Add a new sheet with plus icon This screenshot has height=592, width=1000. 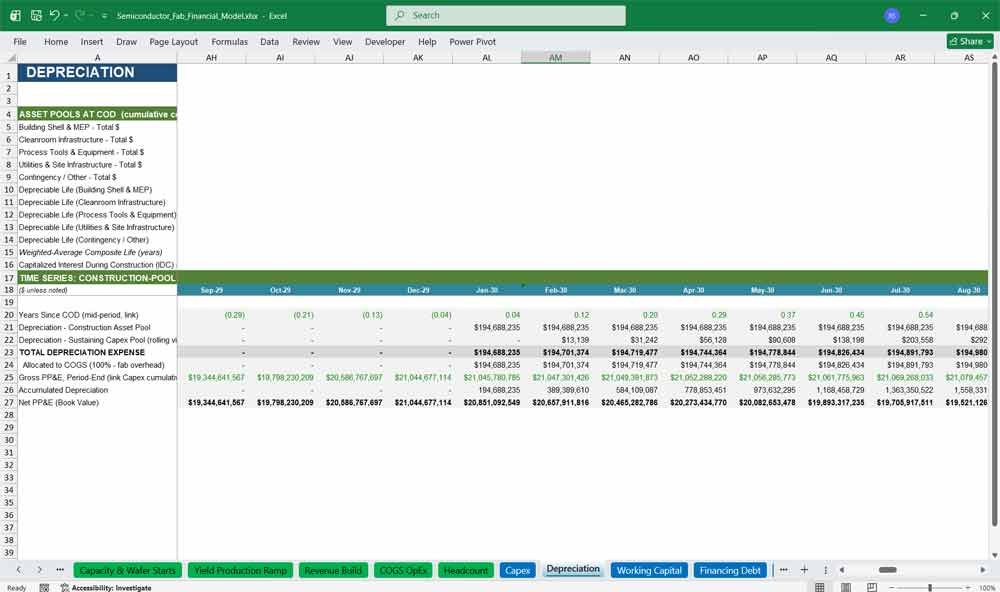point(804,570)
